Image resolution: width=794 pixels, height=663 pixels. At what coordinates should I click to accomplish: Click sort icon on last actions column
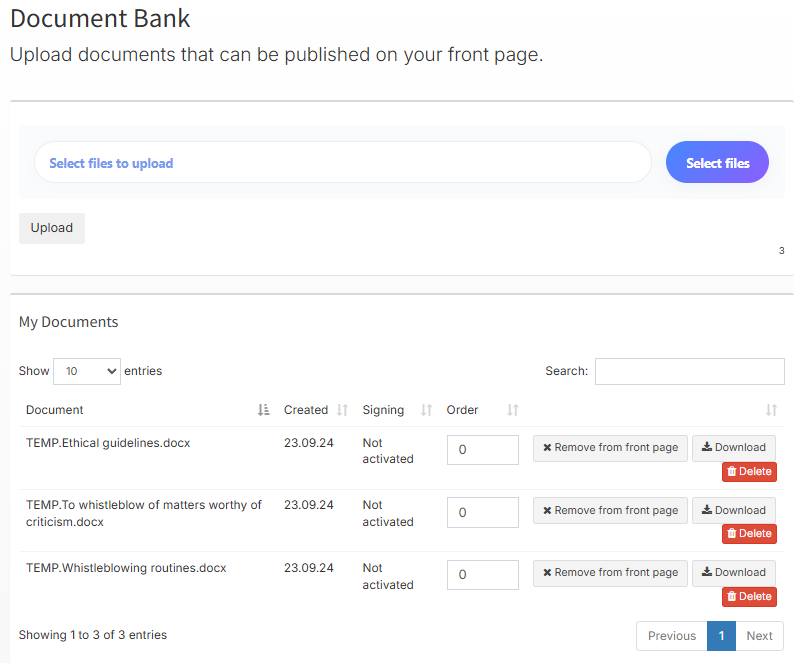point(771,410)
